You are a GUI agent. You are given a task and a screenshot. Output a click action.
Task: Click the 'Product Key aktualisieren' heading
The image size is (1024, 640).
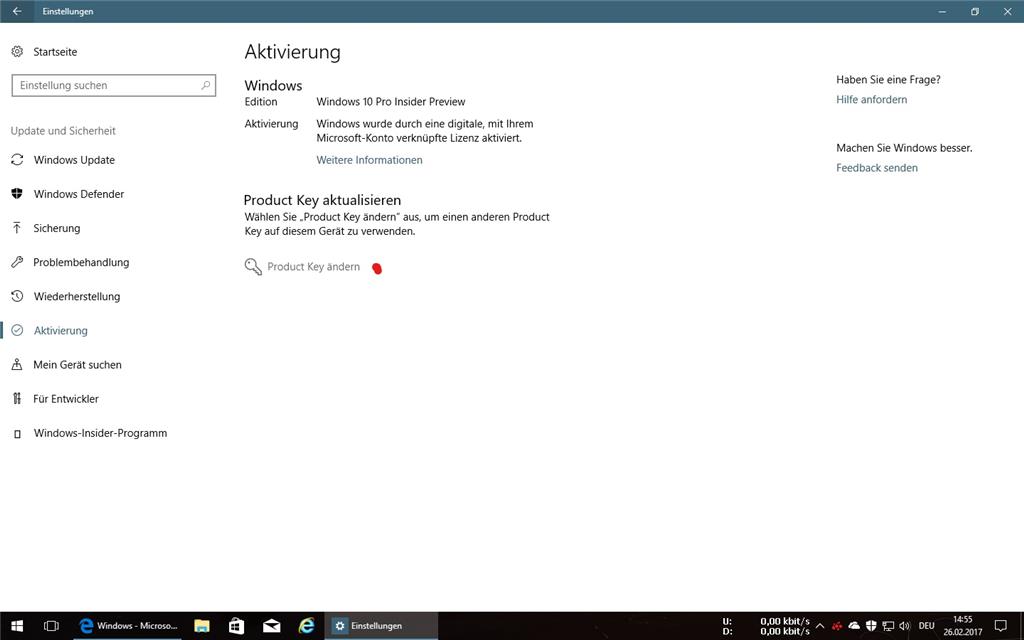(323, 200)
